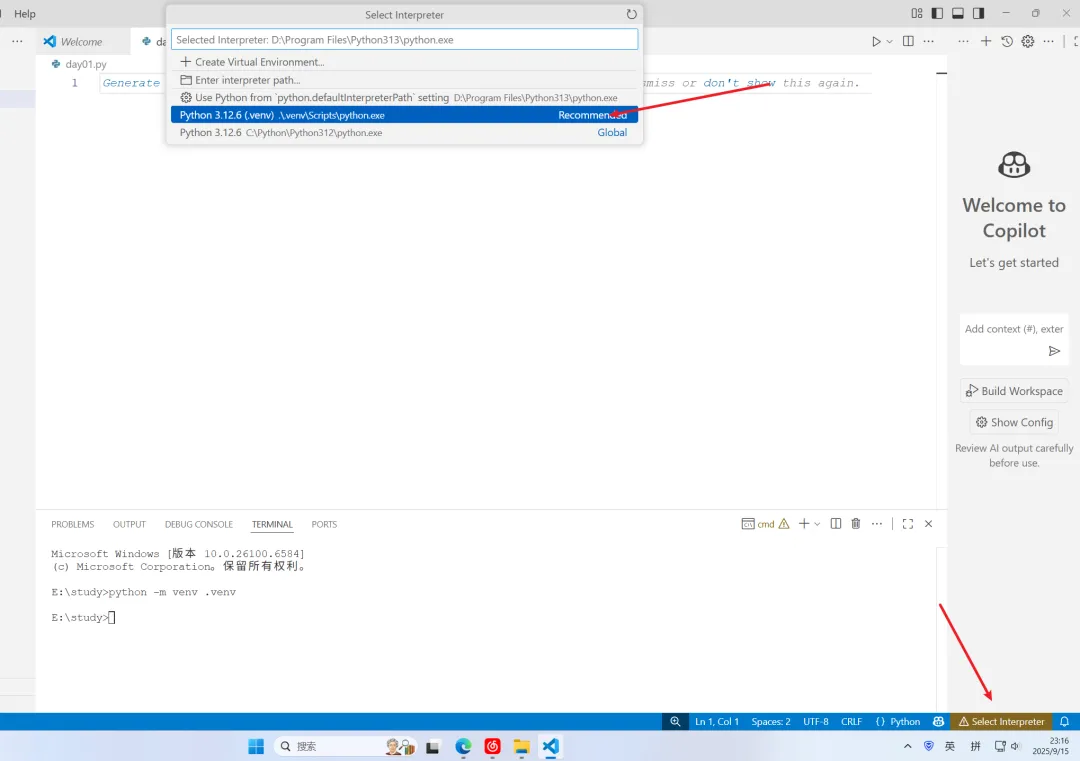
Task: Open the Copilot chat settings gear
Action: click(1028, 41)
